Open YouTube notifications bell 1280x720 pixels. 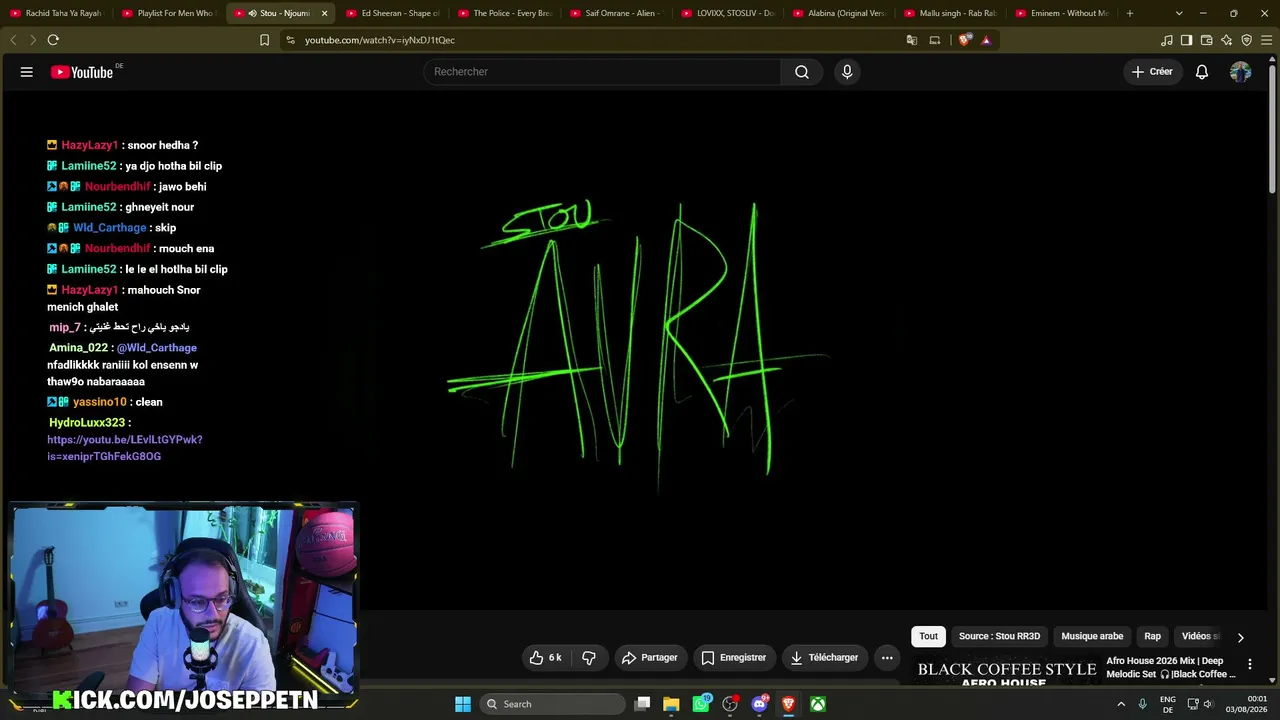click(1202, 72)
